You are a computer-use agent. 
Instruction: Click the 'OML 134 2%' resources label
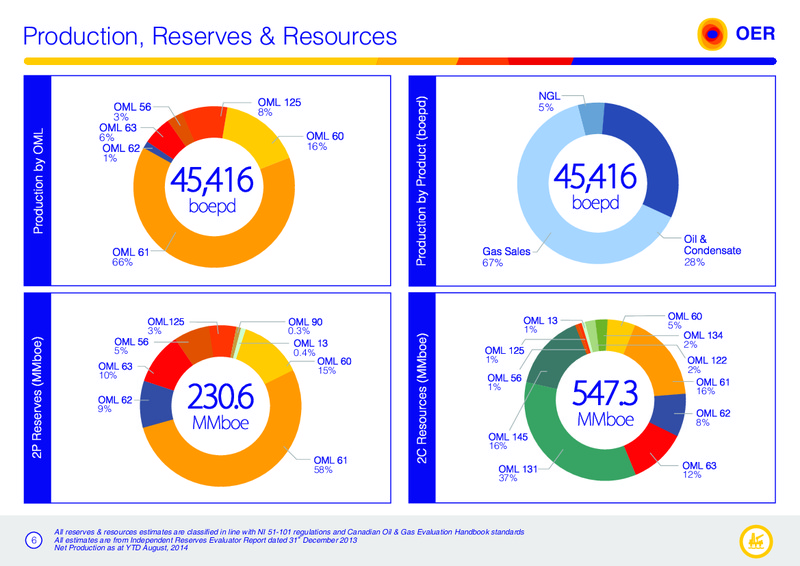703,339
